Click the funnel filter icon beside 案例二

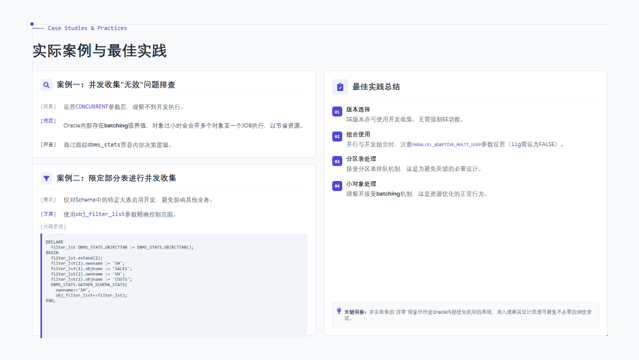(x=46, y=178)
